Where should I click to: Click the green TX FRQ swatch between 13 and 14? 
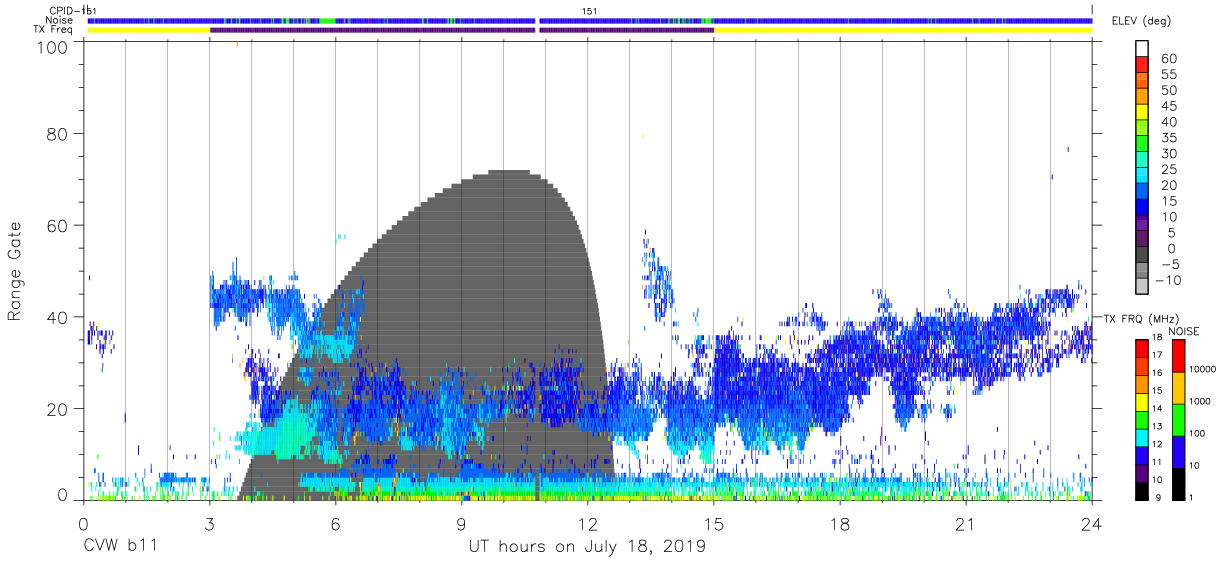pos(1142,419)
